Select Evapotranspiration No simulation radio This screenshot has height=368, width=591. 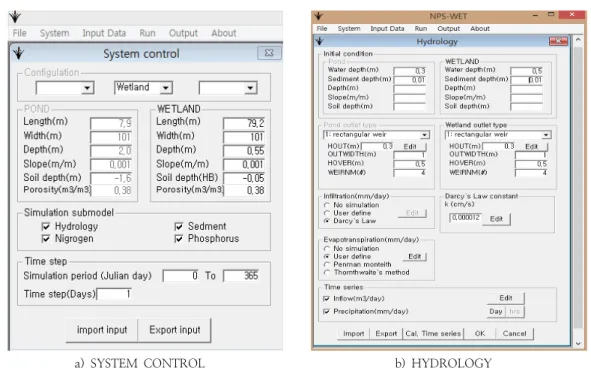point(327,249)
